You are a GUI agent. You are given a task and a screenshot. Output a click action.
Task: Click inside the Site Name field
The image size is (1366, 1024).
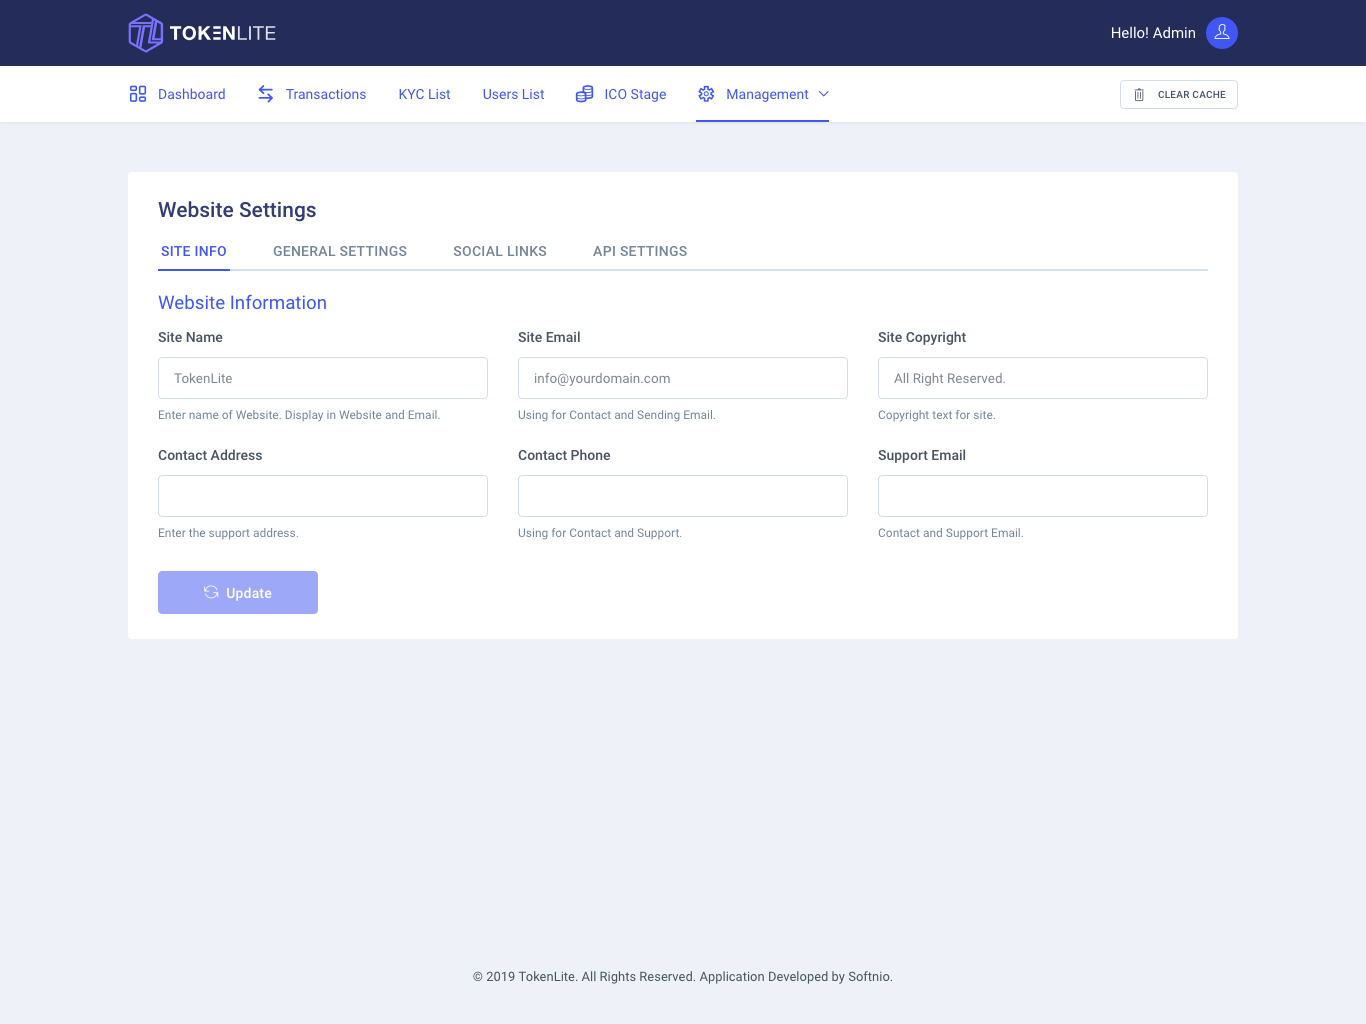click(x=322, y=378)
